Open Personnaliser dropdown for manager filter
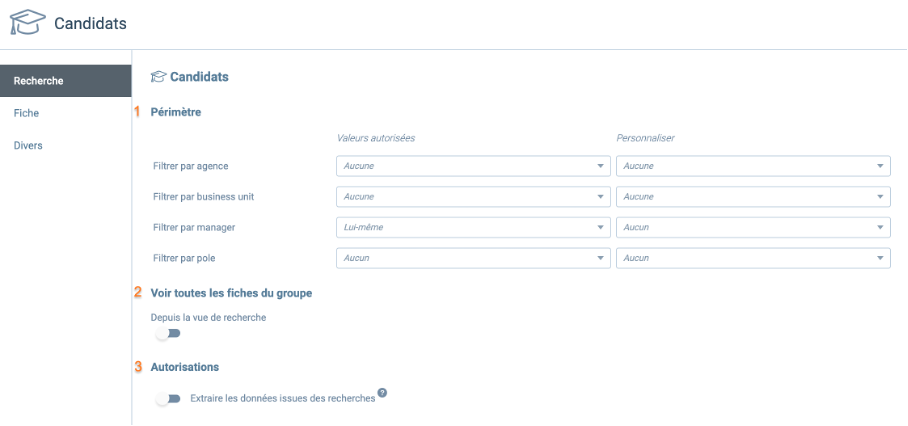The height and width of the screenshot is (426, 908). coord(753,227)
